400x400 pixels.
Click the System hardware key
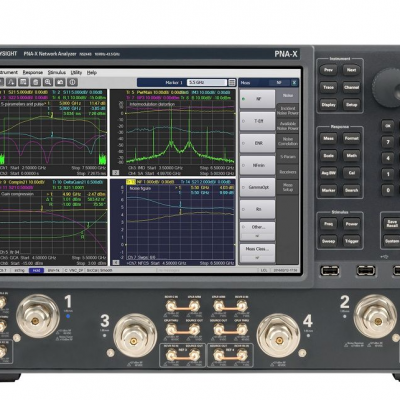[392, 241]
